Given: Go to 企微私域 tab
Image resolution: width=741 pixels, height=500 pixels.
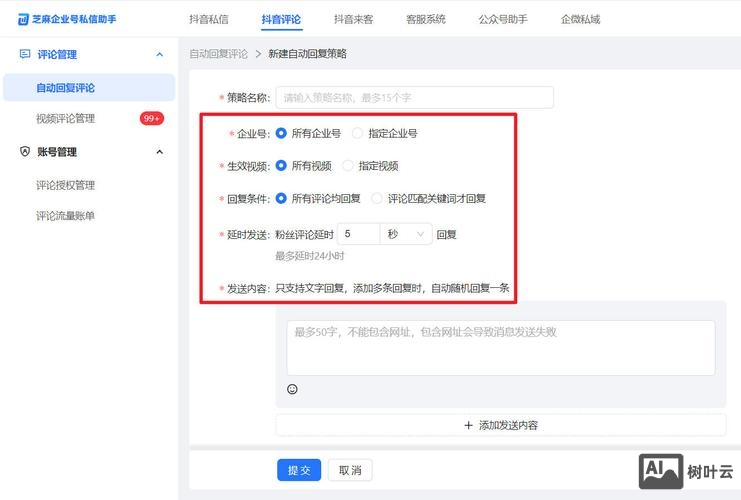Looking at the screenshot, I should pyautogui.click(x=580, y=19).
